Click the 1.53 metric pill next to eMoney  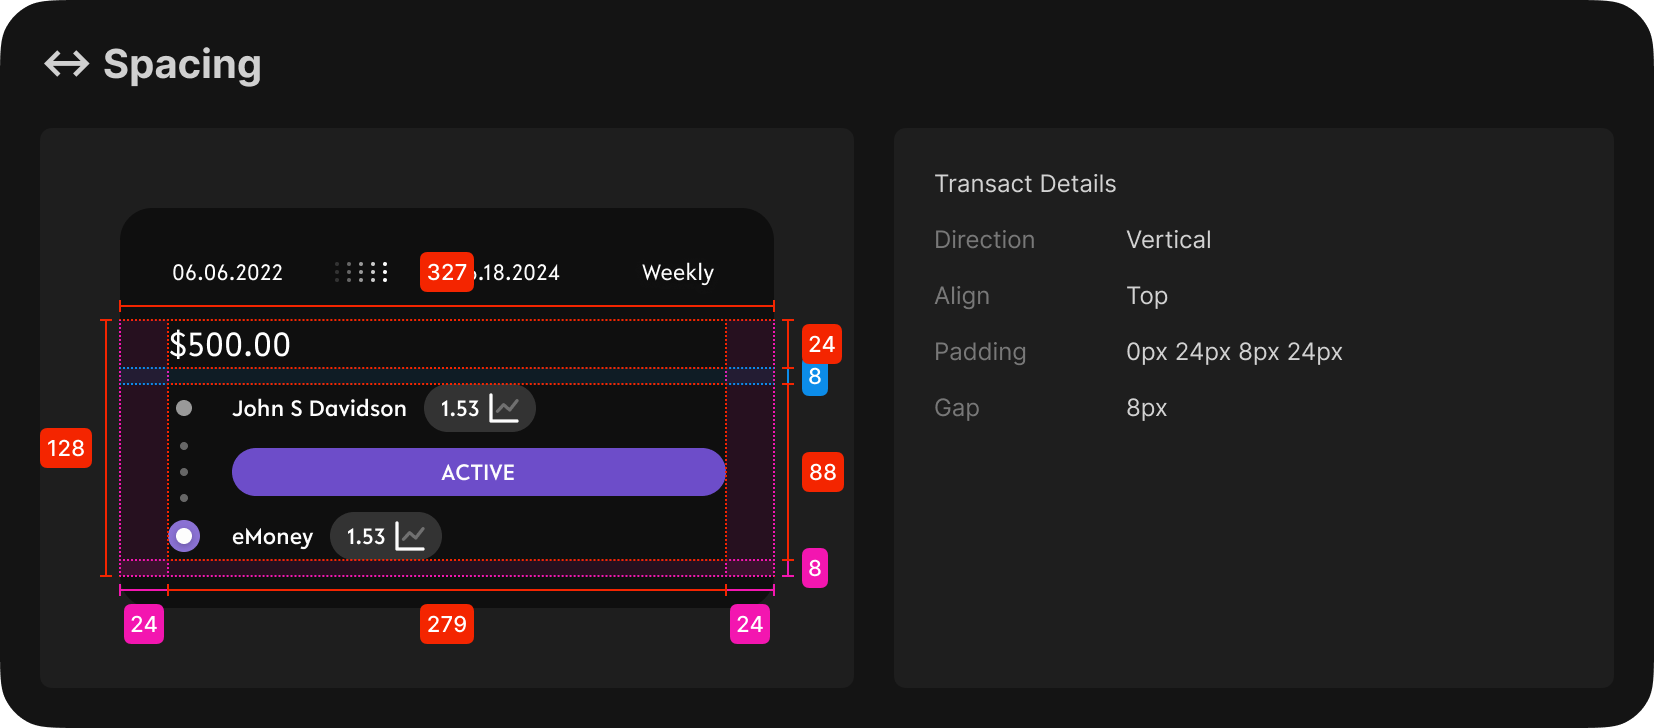tap(386, 536)
